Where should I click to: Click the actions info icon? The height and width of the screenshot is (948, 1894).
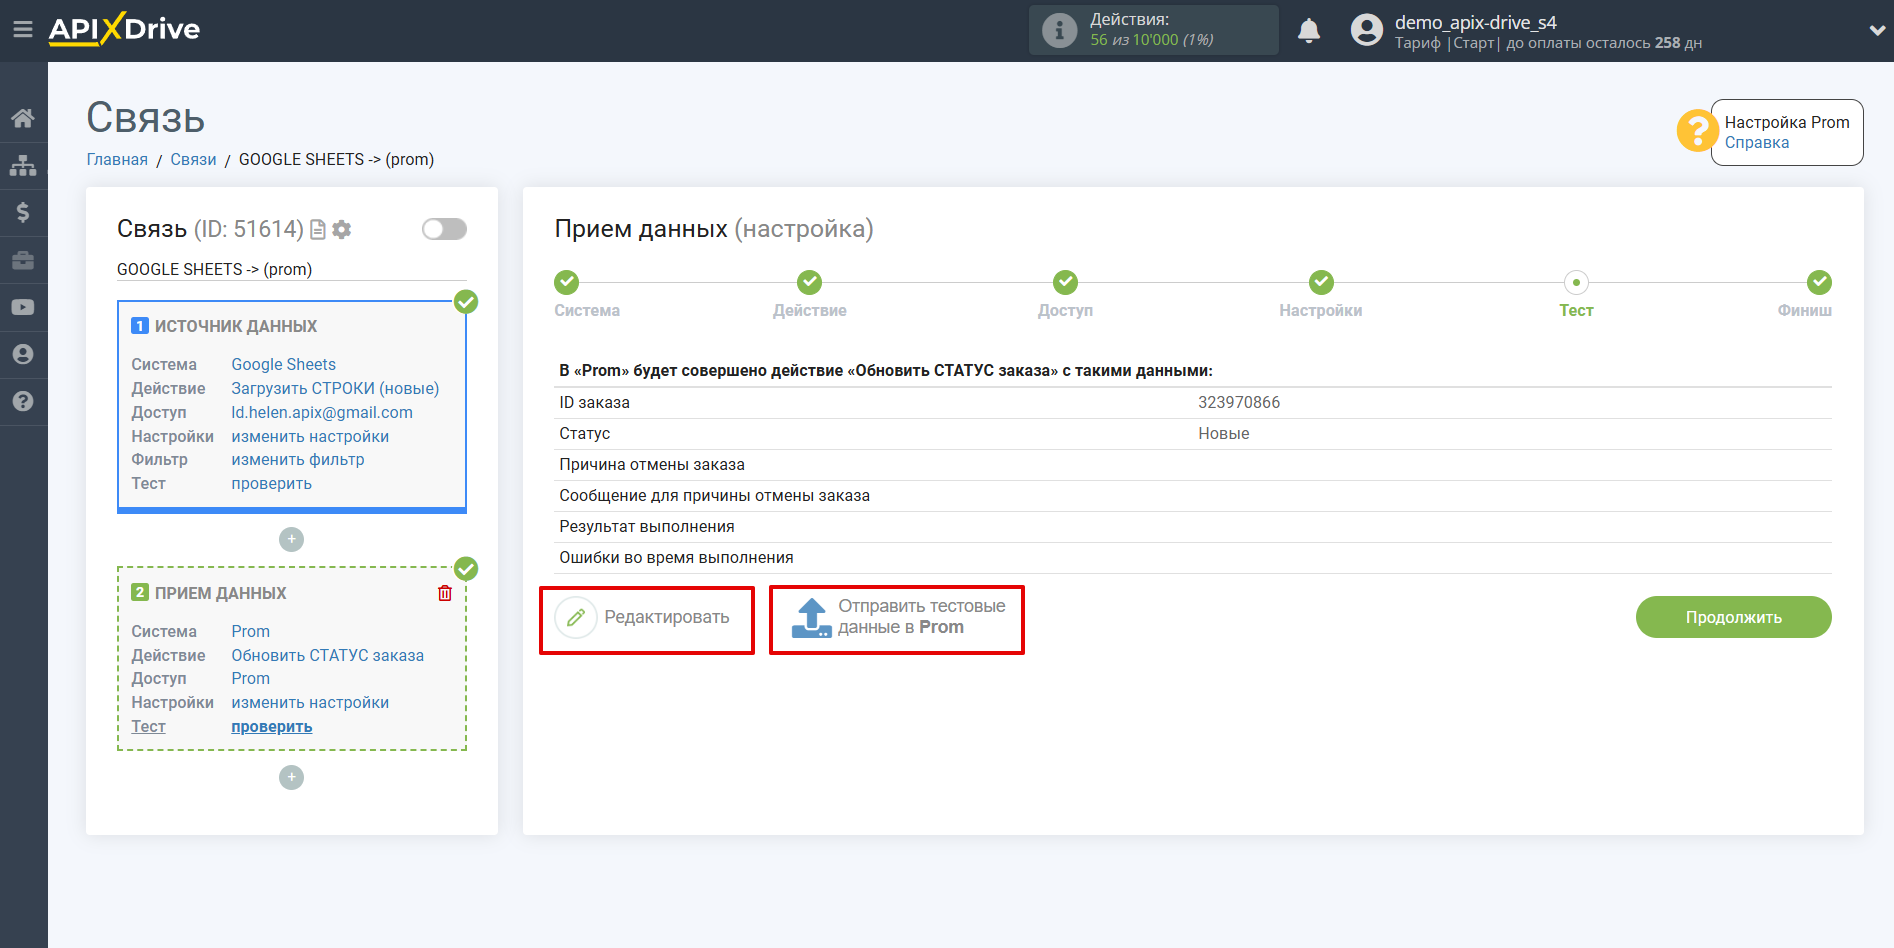pos(1059,30)
